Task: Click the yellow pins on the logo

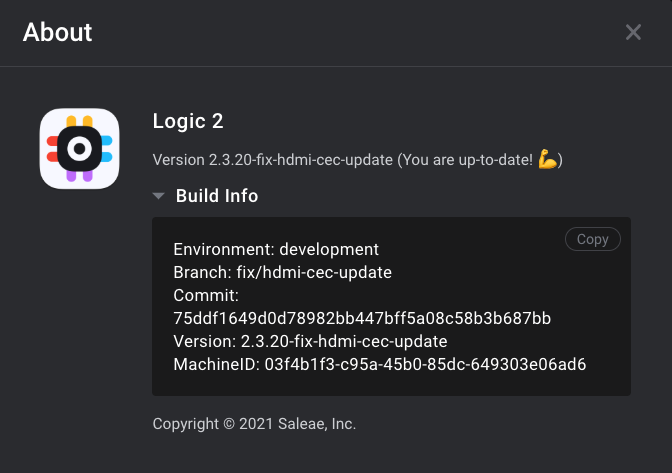Action: coord(79,121)
